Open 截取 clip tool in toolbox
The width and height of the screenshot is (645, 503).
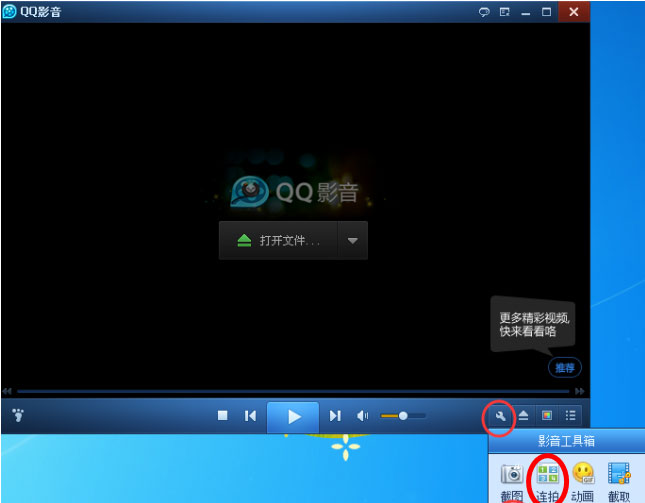pos(619,478)
